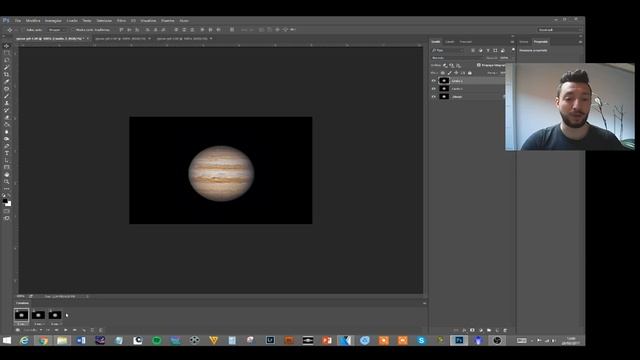
Task: Open the Finestra menu
Action: click(x=167, y=20)
